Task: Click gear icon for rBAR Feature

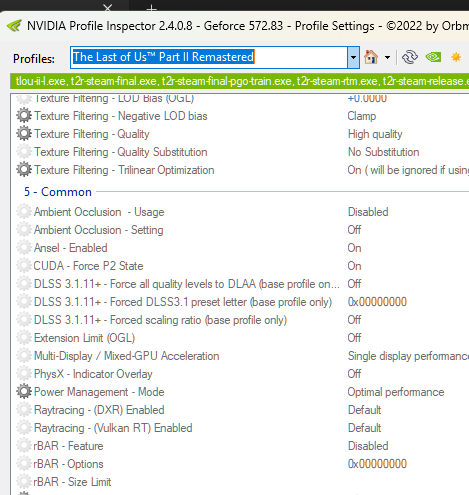Action: [24, 446]
